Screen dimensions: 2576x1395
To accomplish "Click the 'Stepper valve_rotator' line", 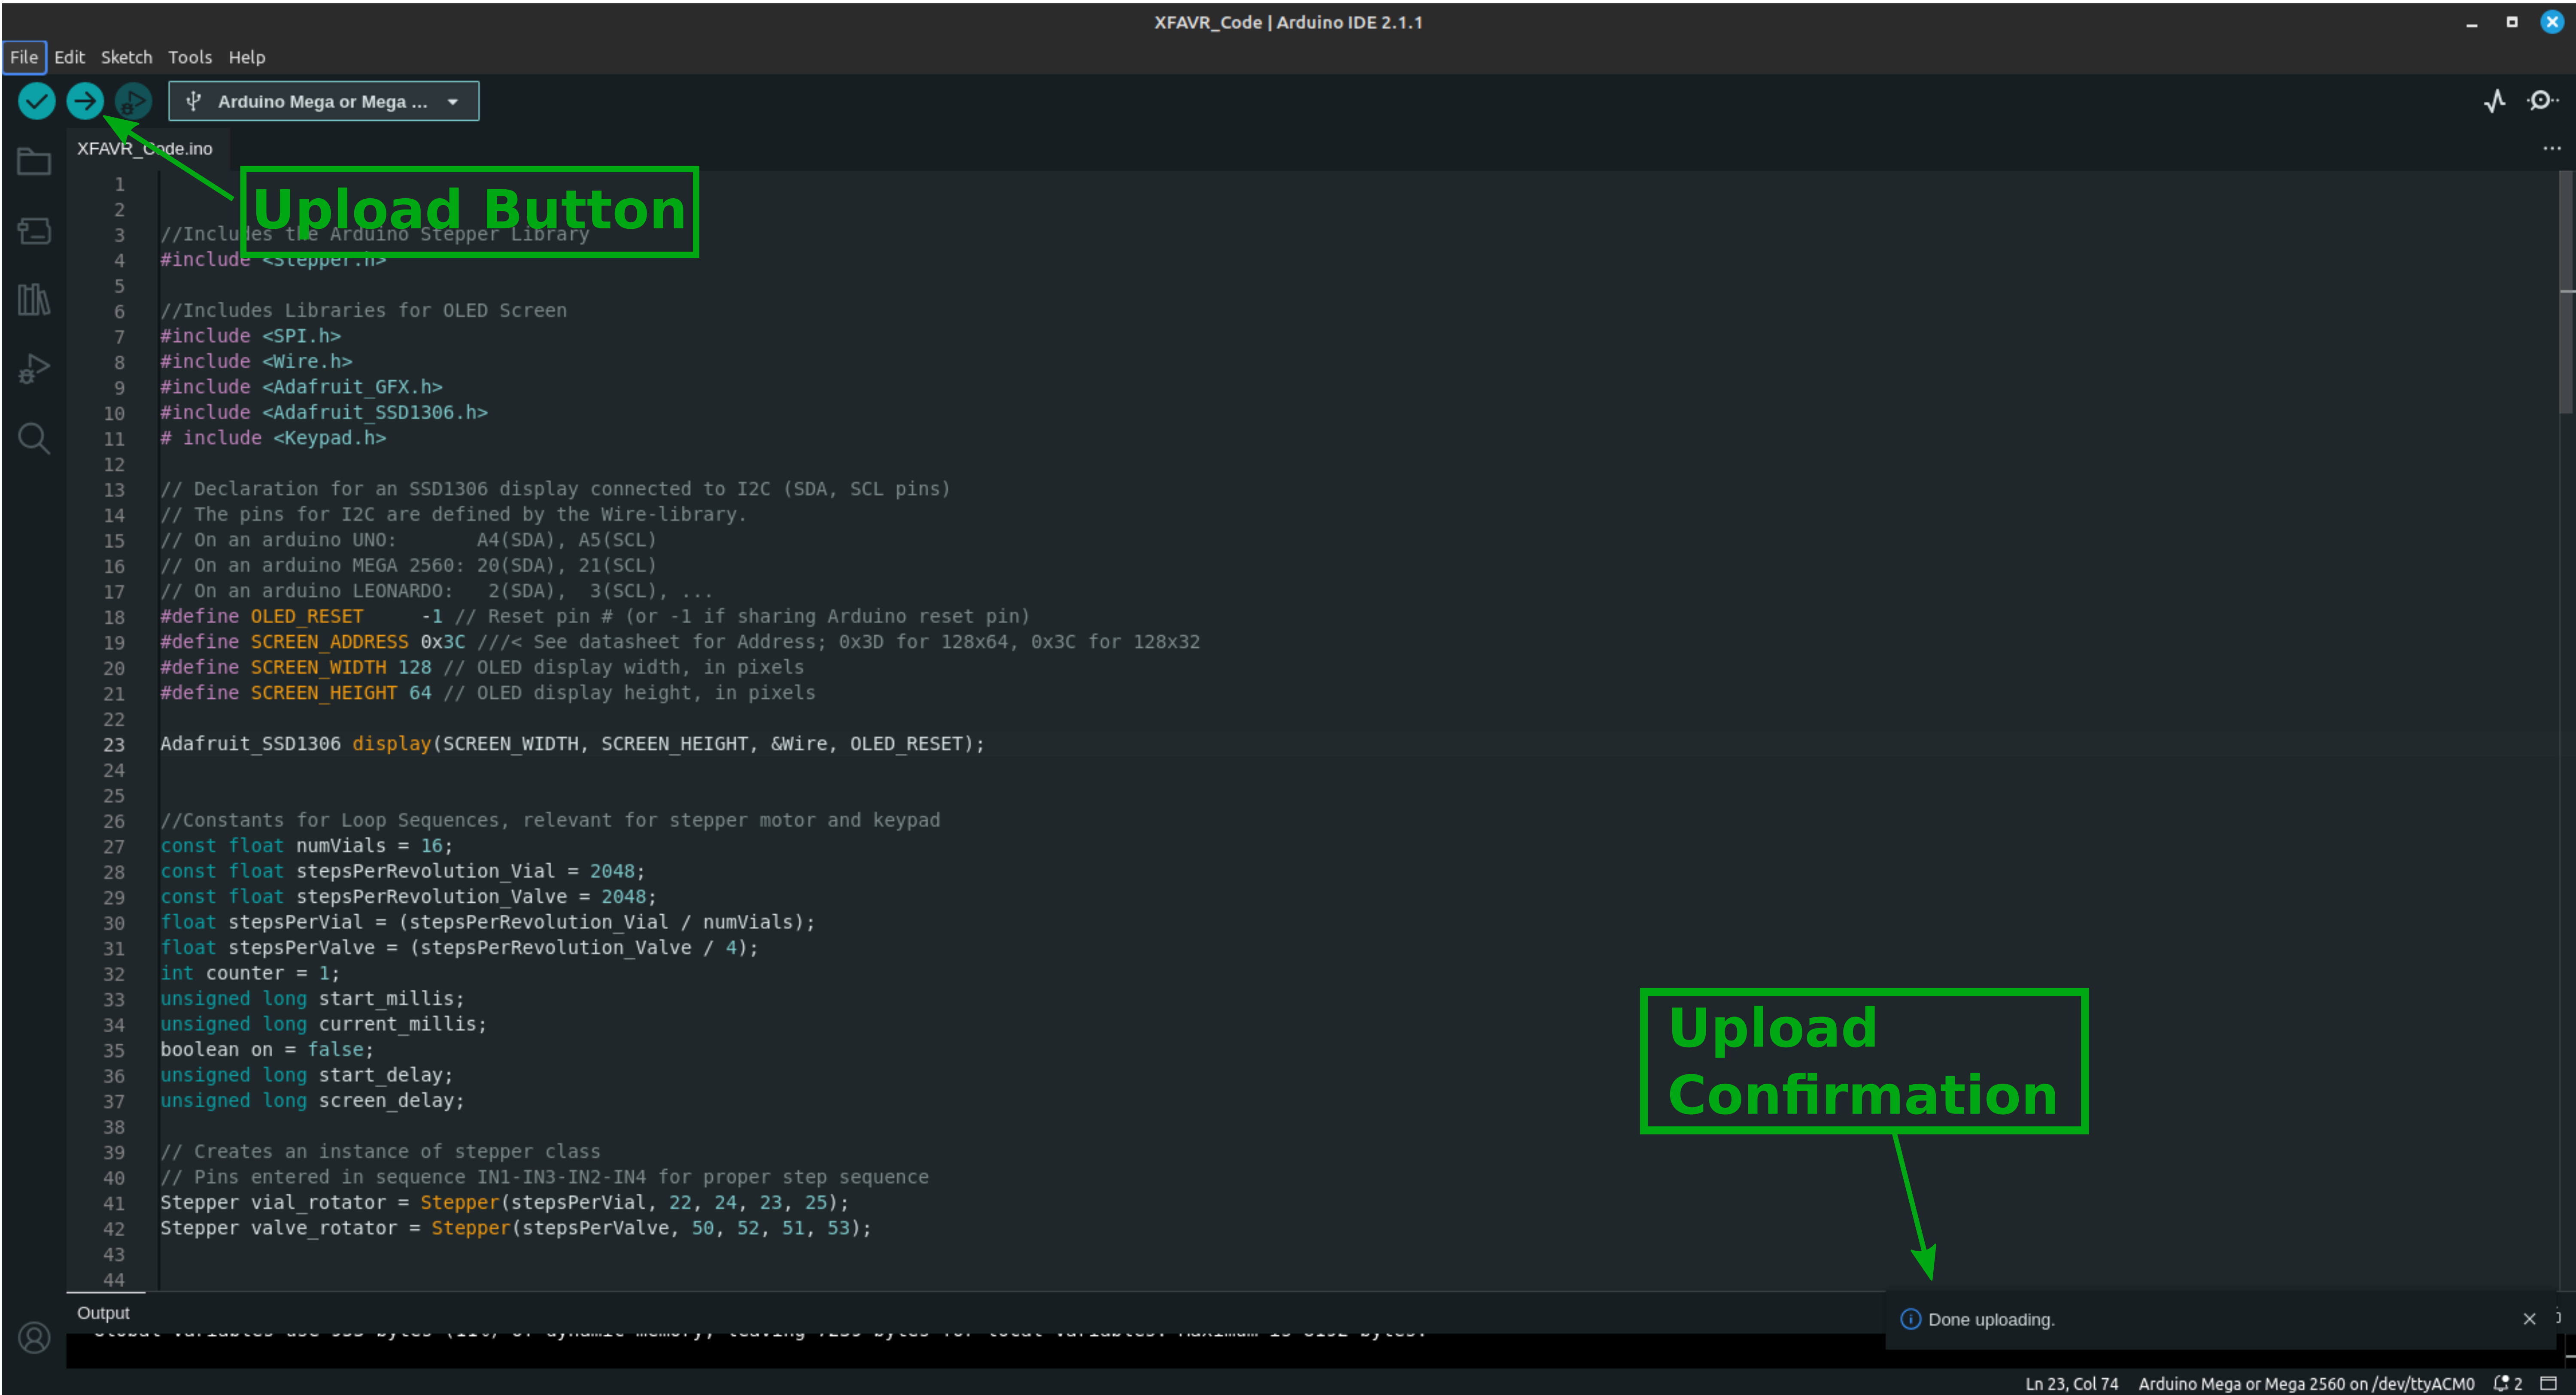I will (516, 1228).
